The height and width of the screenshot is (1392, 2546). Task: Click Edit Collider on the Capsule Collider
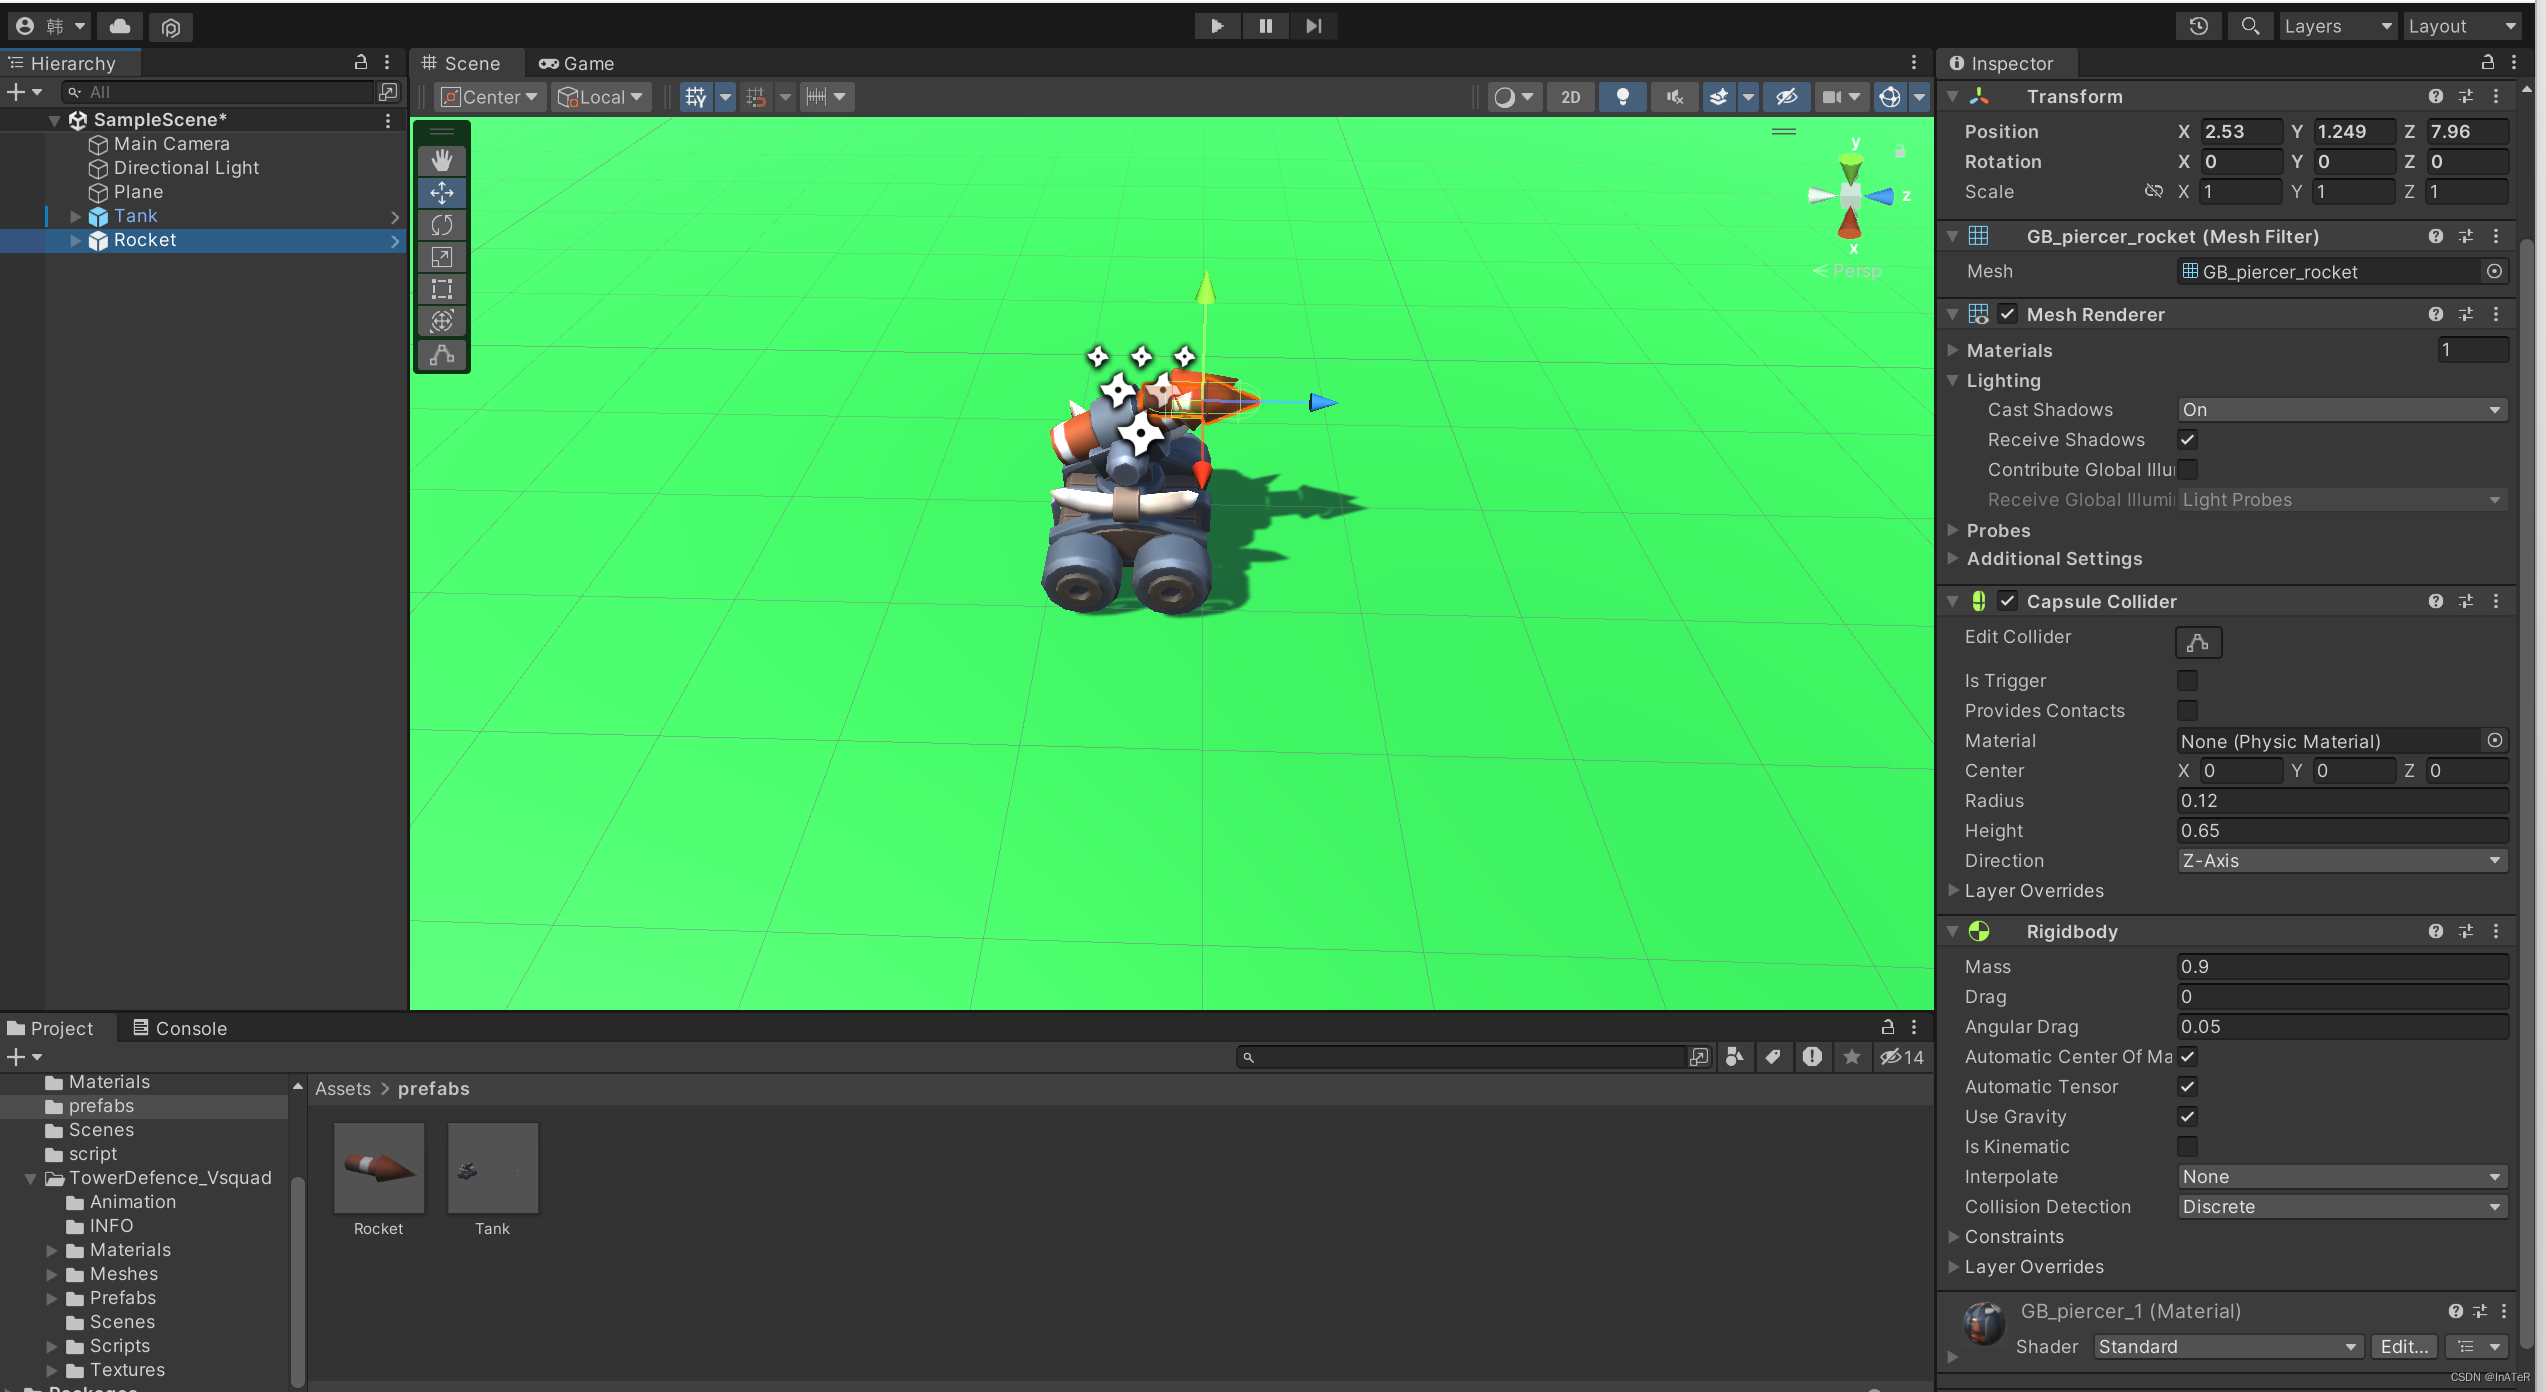pos(2197,642)
